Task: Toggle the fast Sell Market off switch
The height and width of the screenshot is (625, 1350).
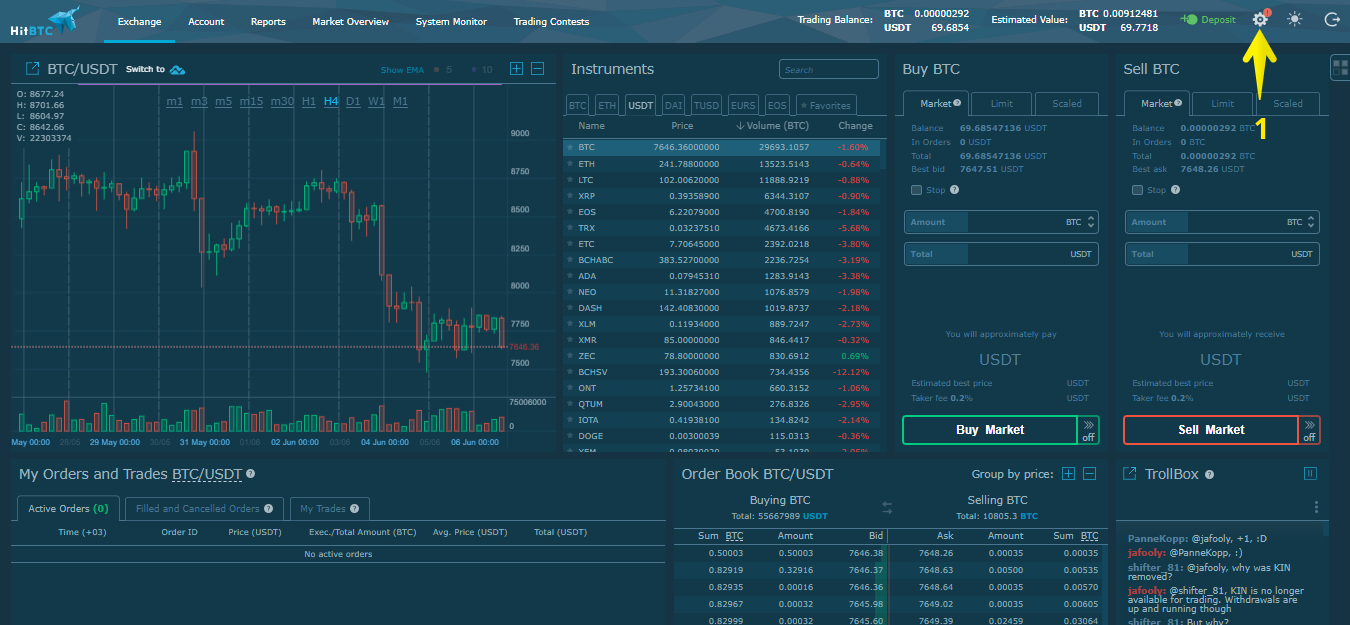Action: [x=1309, y=430]
